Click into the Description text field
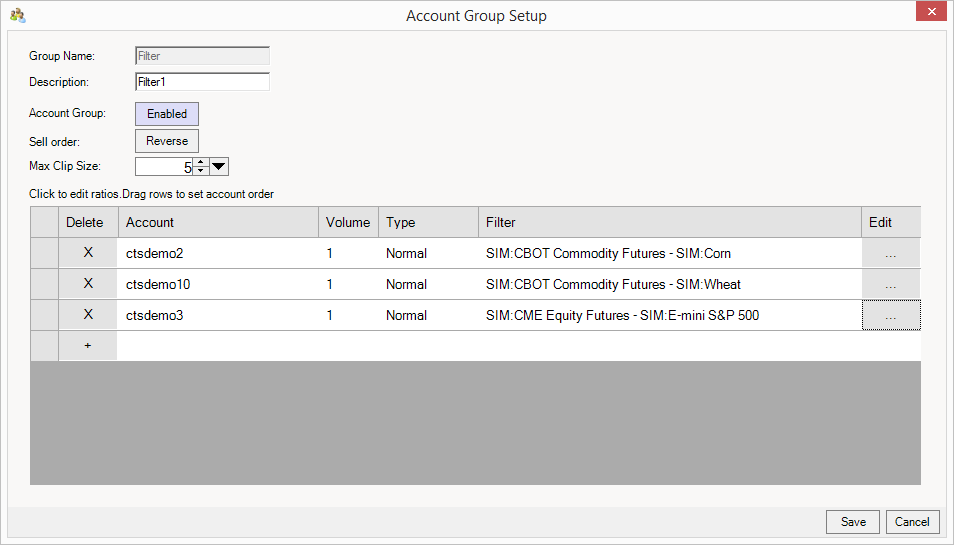Viewport: 954px width, 545px height. tap(202, 82)
